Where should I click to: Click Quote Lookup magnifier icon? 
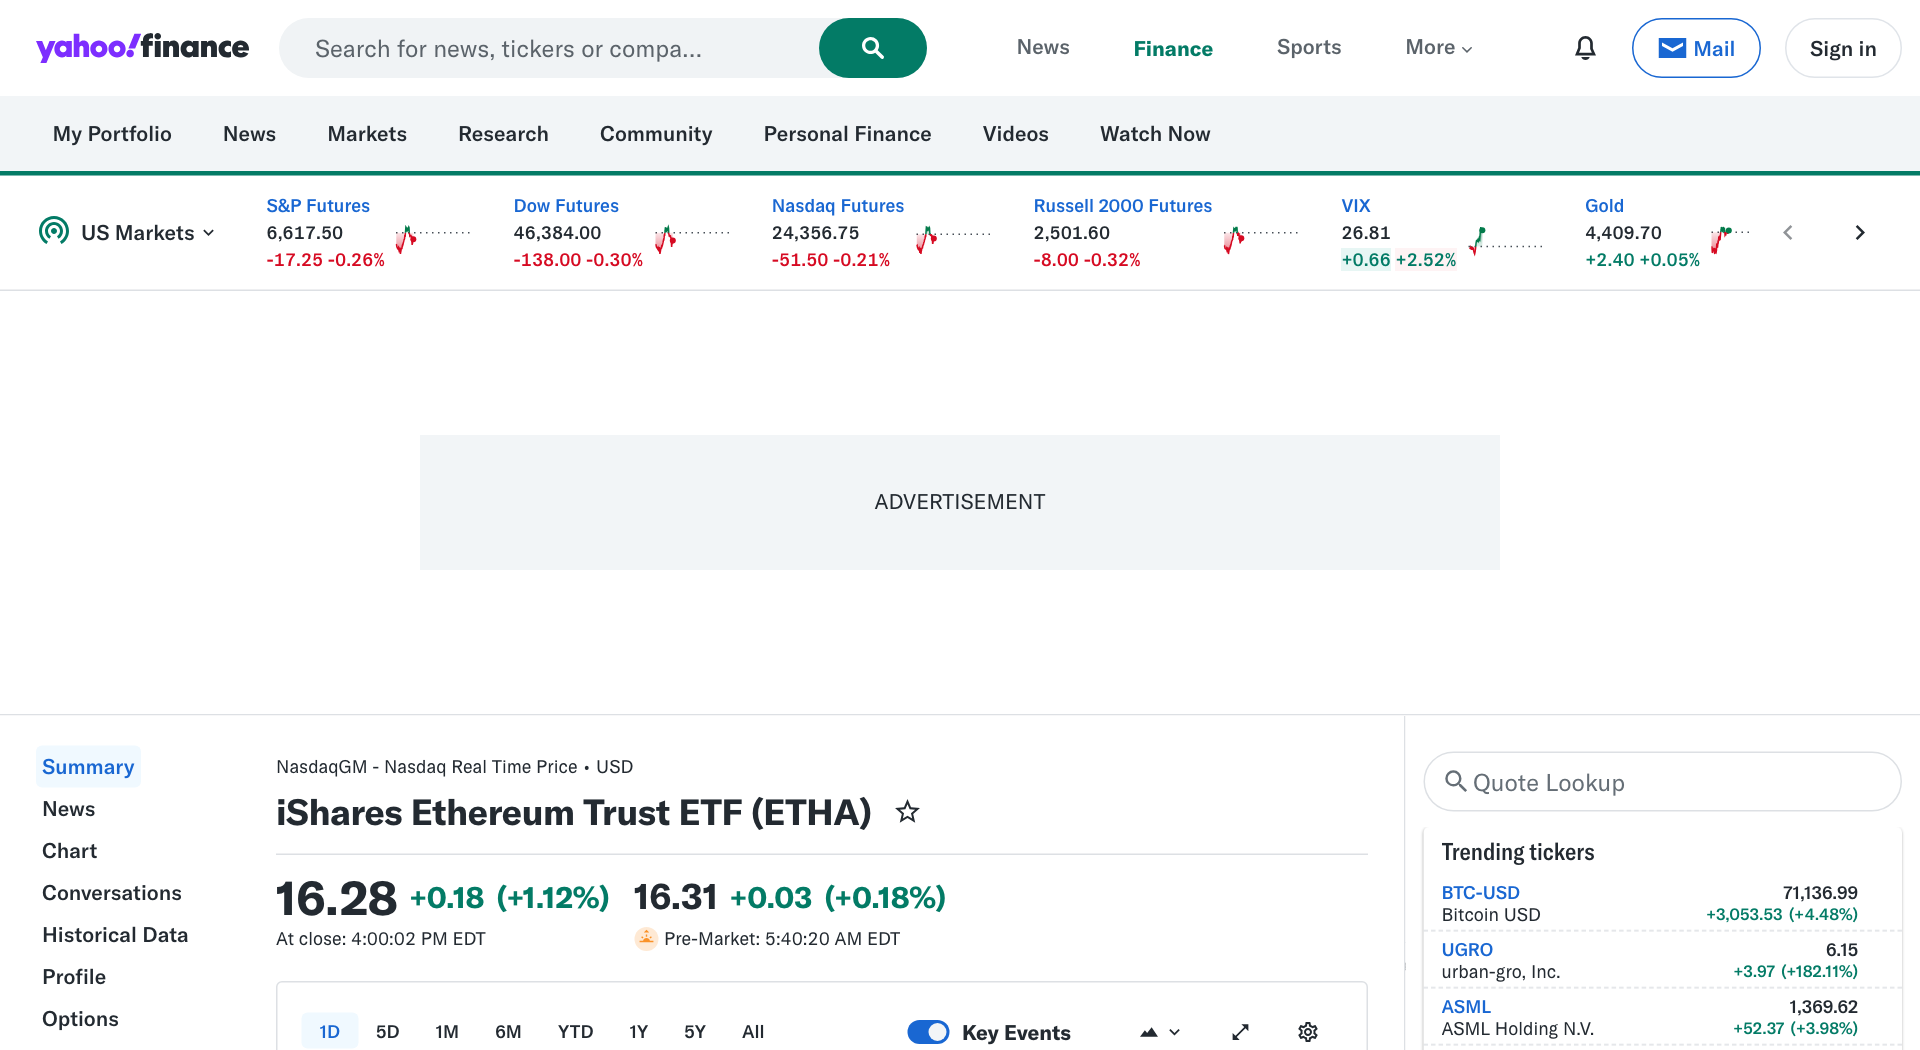click(1456, 781)
